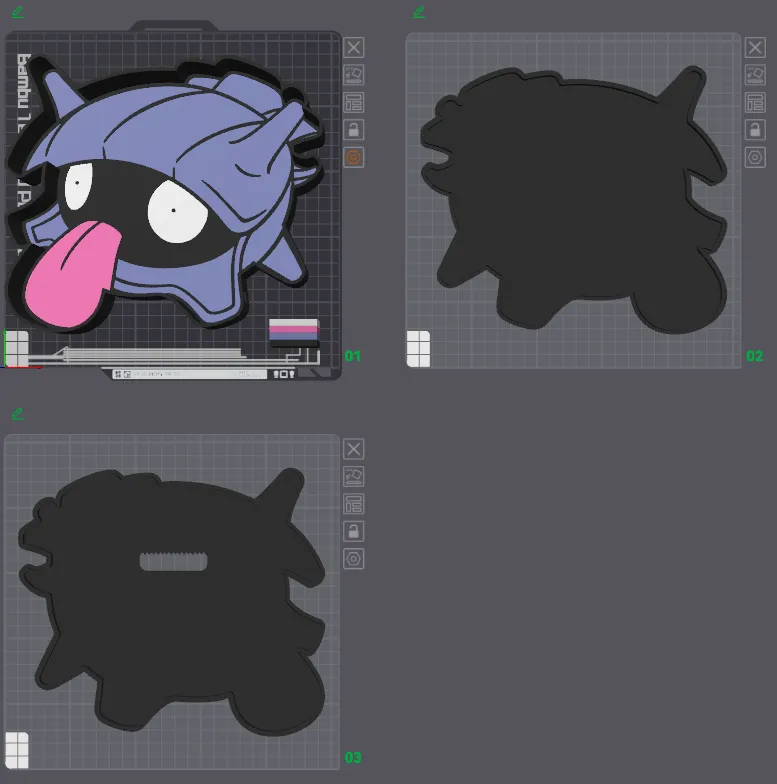
Task: Toggle the lock on plate 02
Action: [x=755, y=130]
